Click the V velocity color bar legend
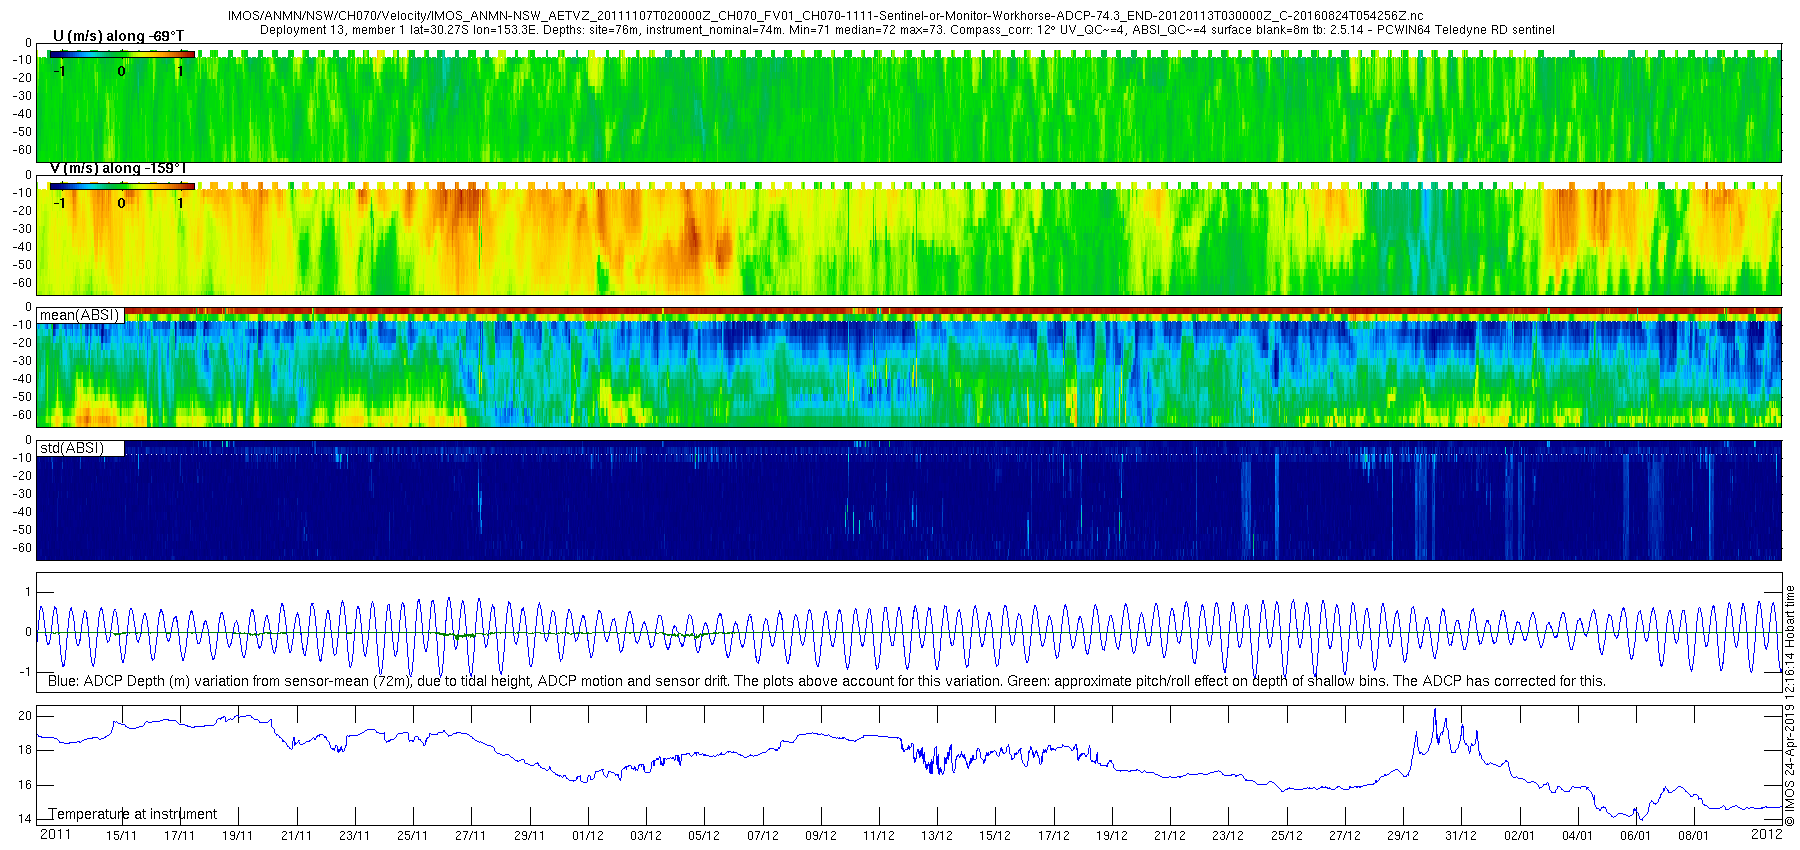The width and height of the screenshot is (1800, 850). (121, 186)
